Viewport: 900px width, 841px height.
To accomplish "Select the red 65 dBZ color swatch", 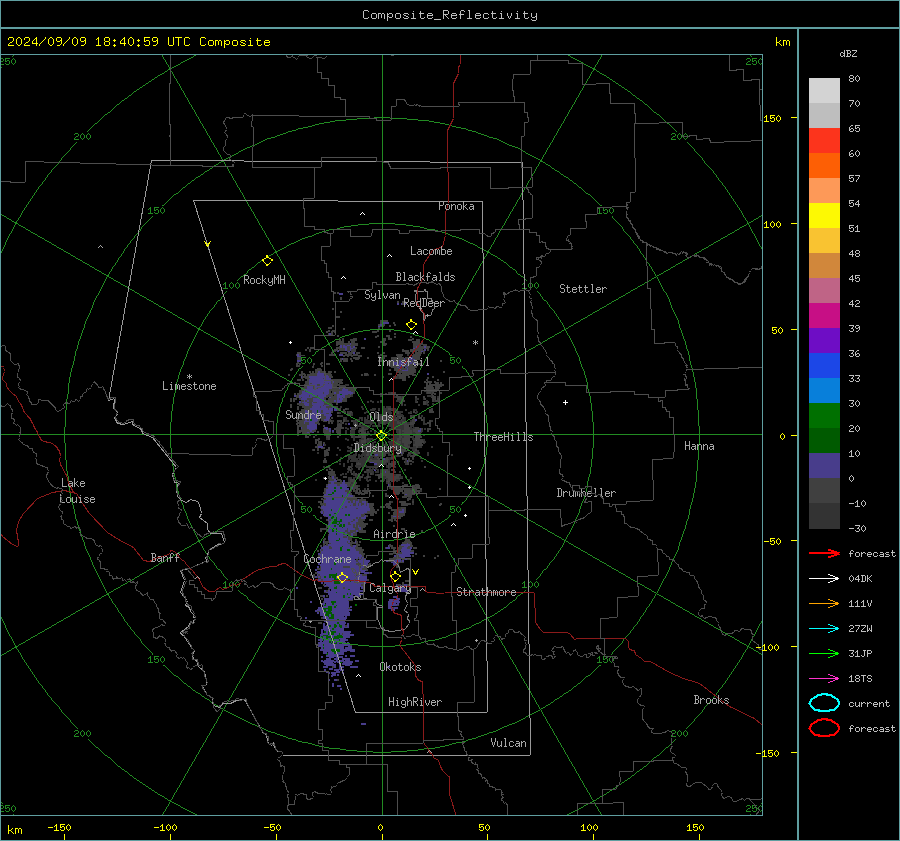I will (x=824, y=140).
